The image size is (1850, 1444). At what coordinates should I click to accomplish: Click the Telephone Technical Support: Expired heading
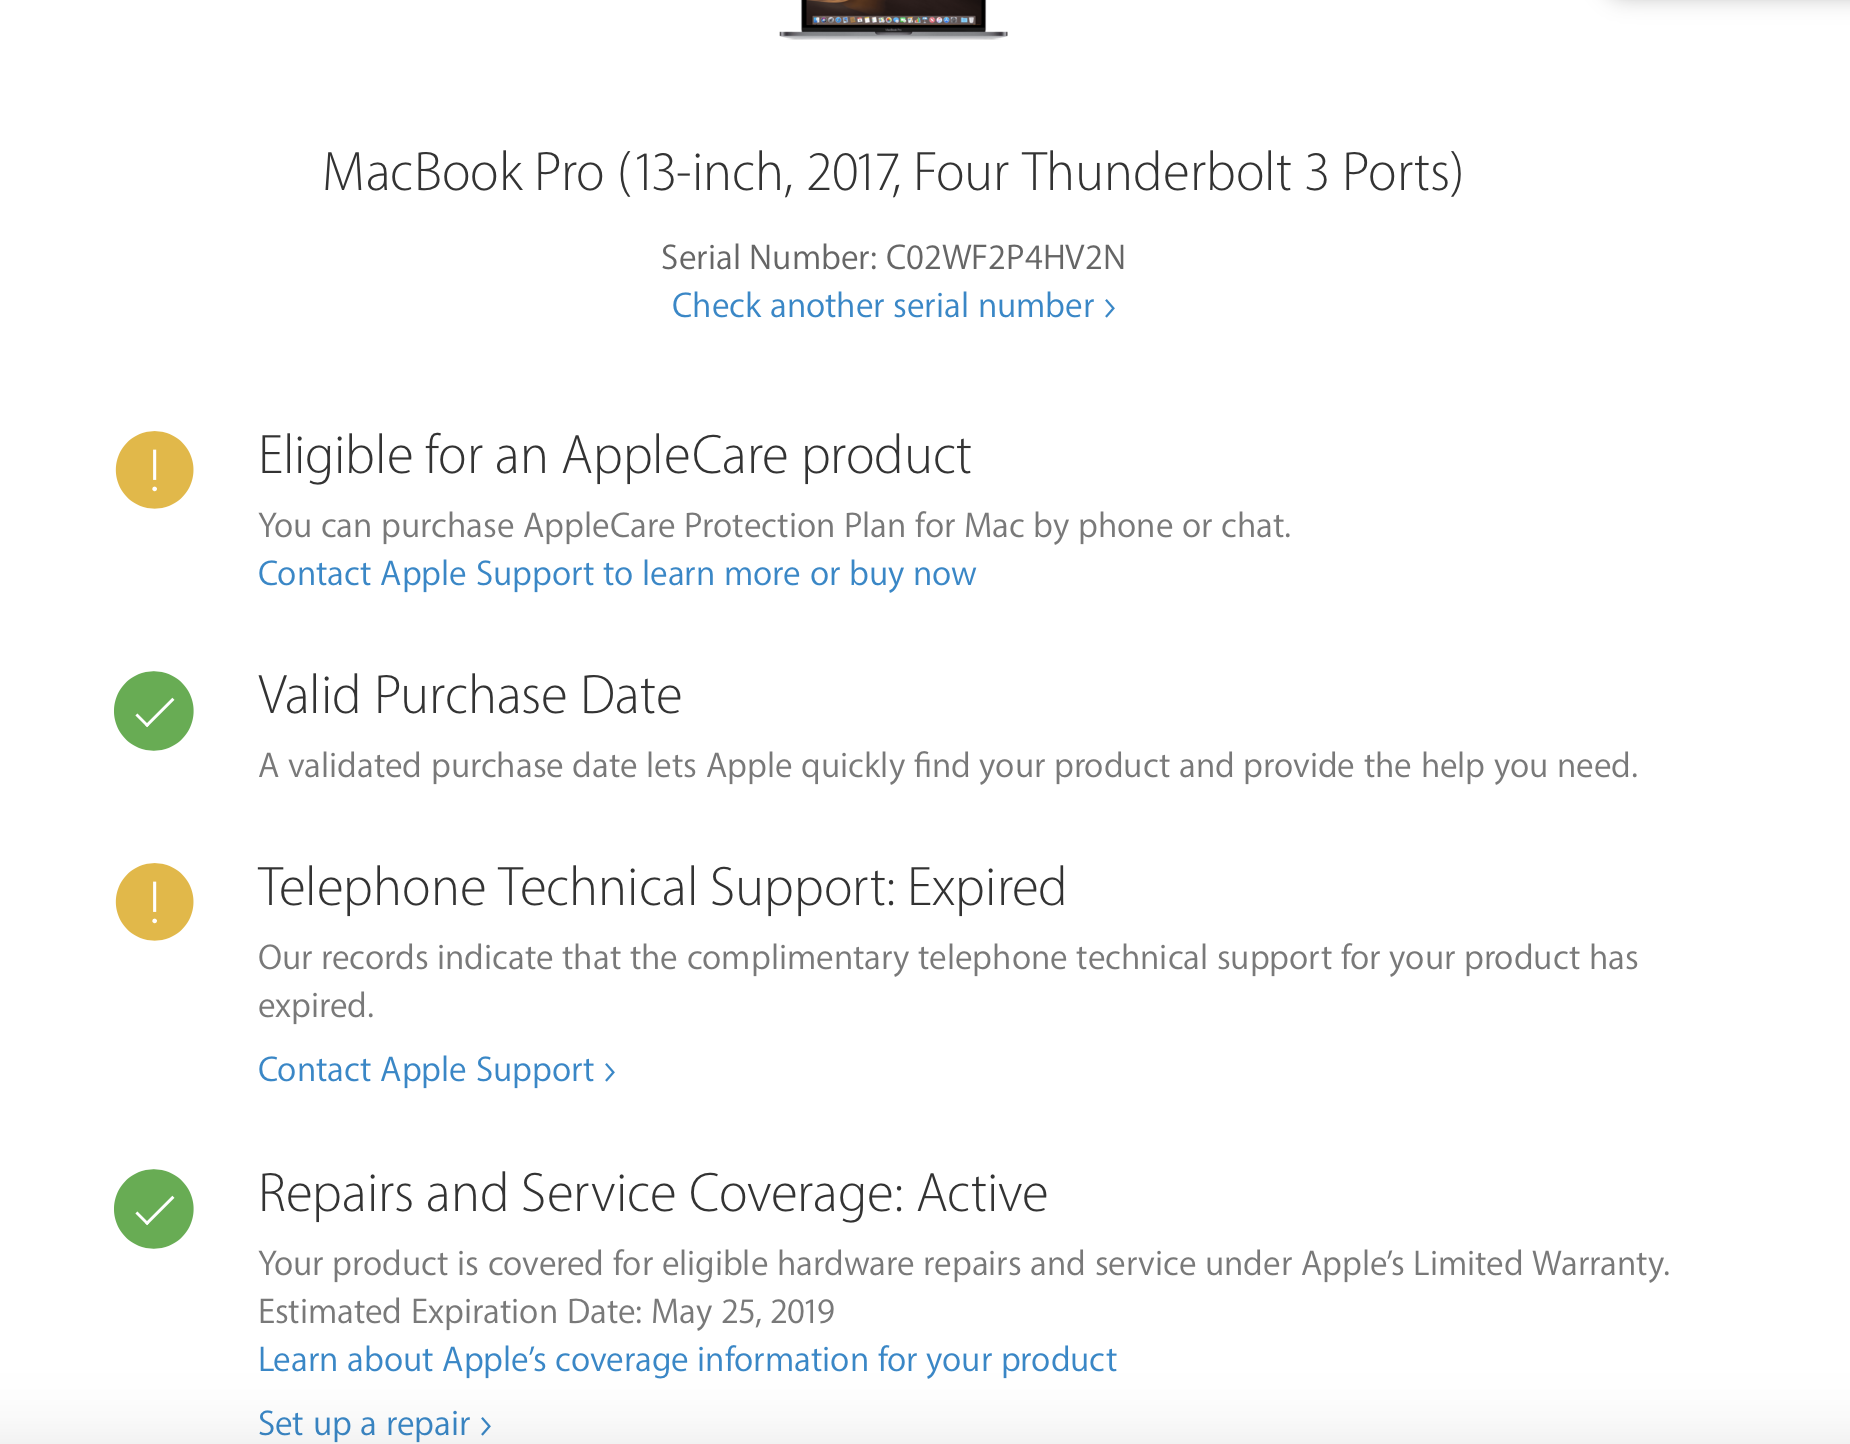coord(661,887)
